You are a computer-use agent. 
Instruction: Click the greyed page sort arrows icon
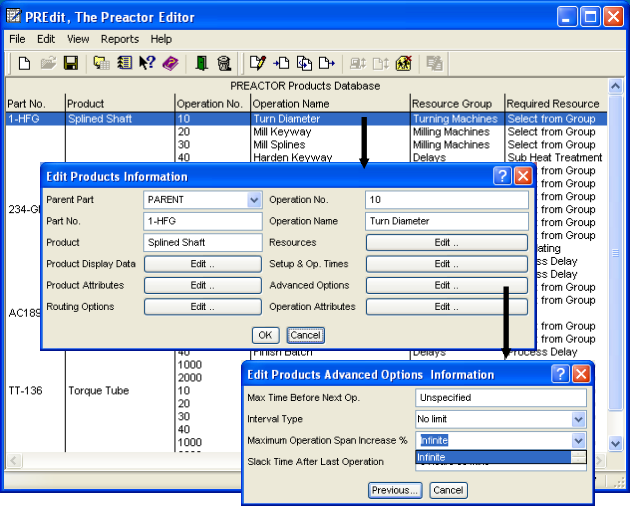(x=380, y=63)
